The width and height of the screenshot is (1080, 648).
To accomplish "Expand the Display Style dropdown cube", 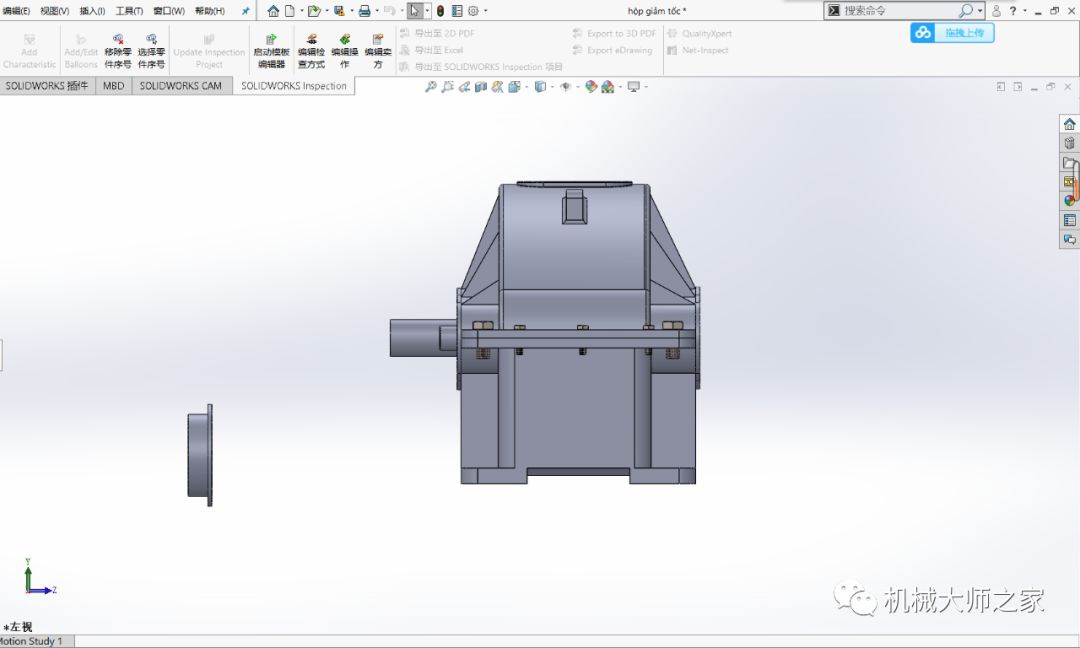I will pyautogui.click(x=540, y=87).
